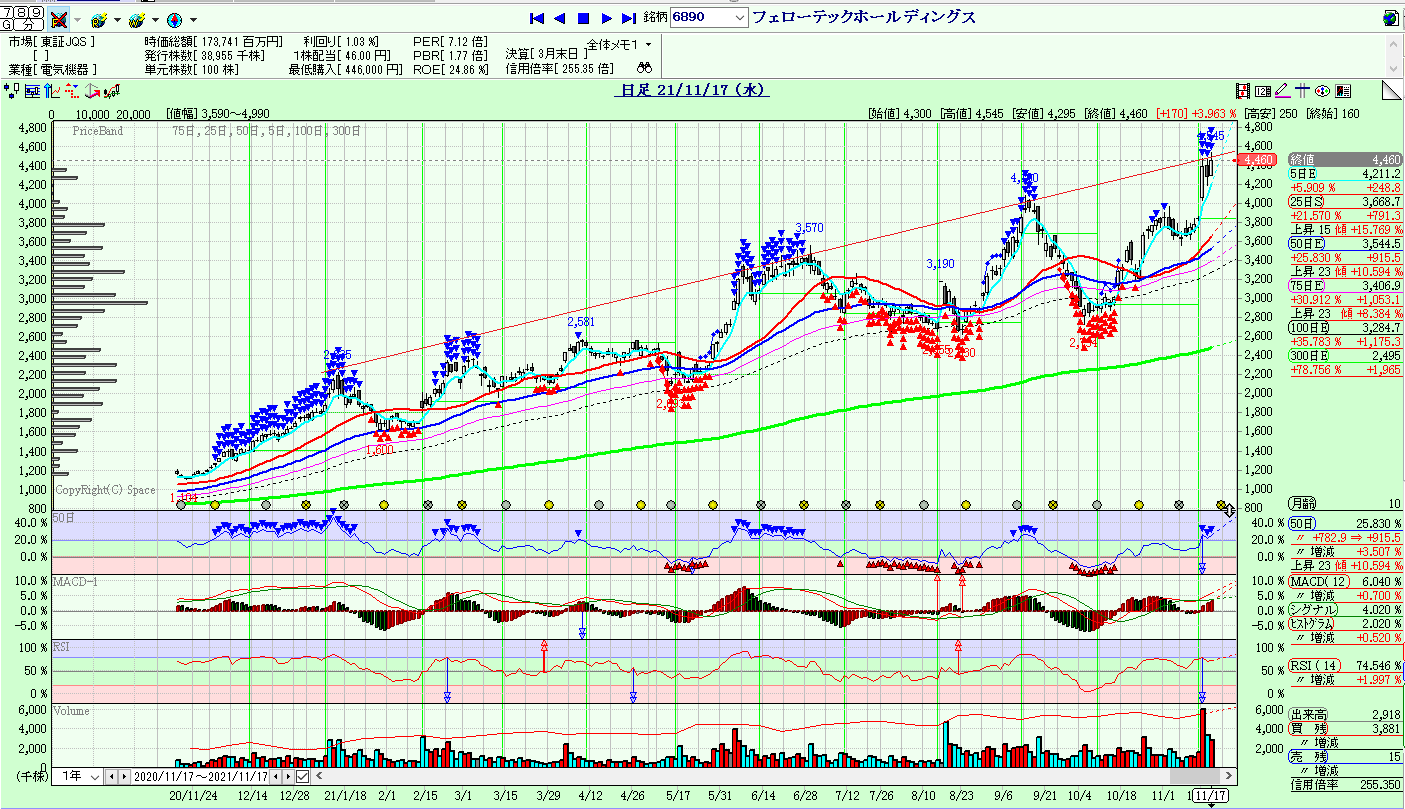Screen dimensions: 1405x809
Task: Expand the 全体メモ1 memo dropdown
Action: click(648, 44)
